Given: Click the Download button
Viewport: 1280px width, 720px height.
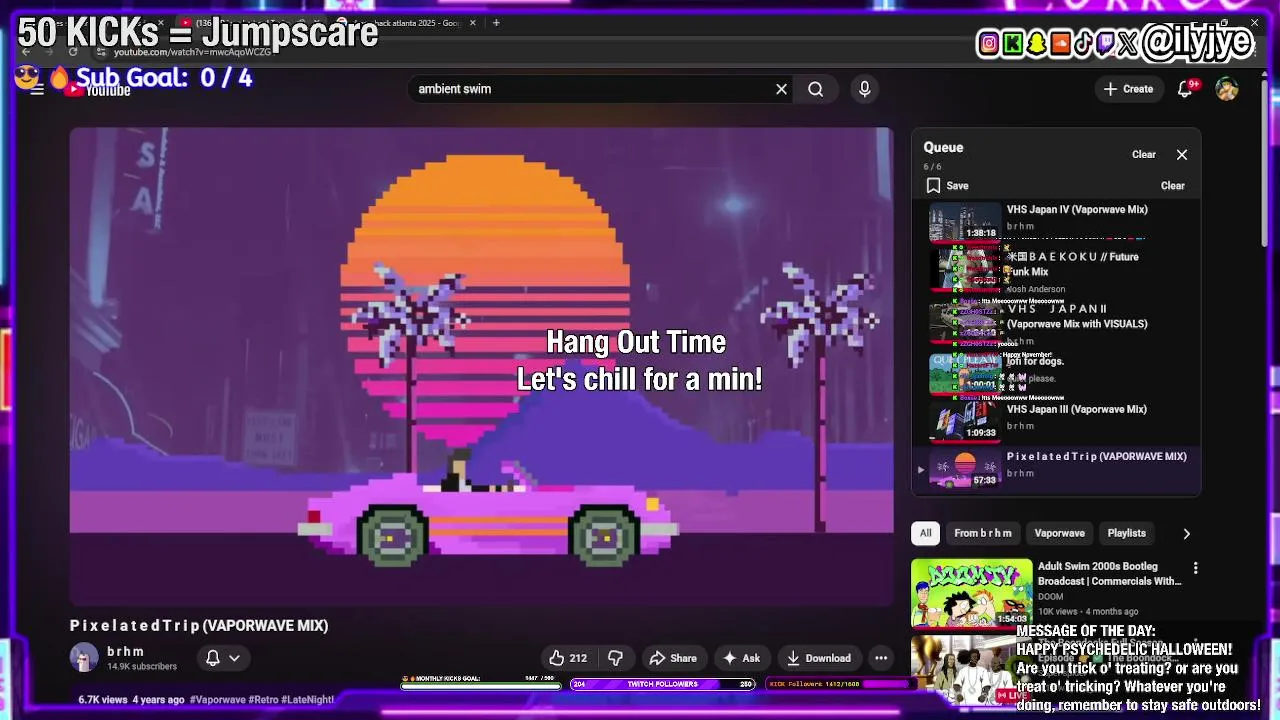Looking at the screenshot, I should pos(818,658).
